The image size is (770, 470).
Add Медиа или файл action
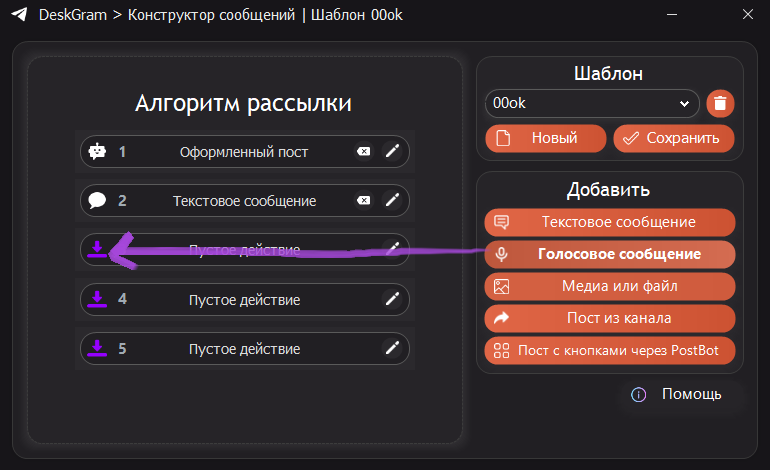[610, 286]
